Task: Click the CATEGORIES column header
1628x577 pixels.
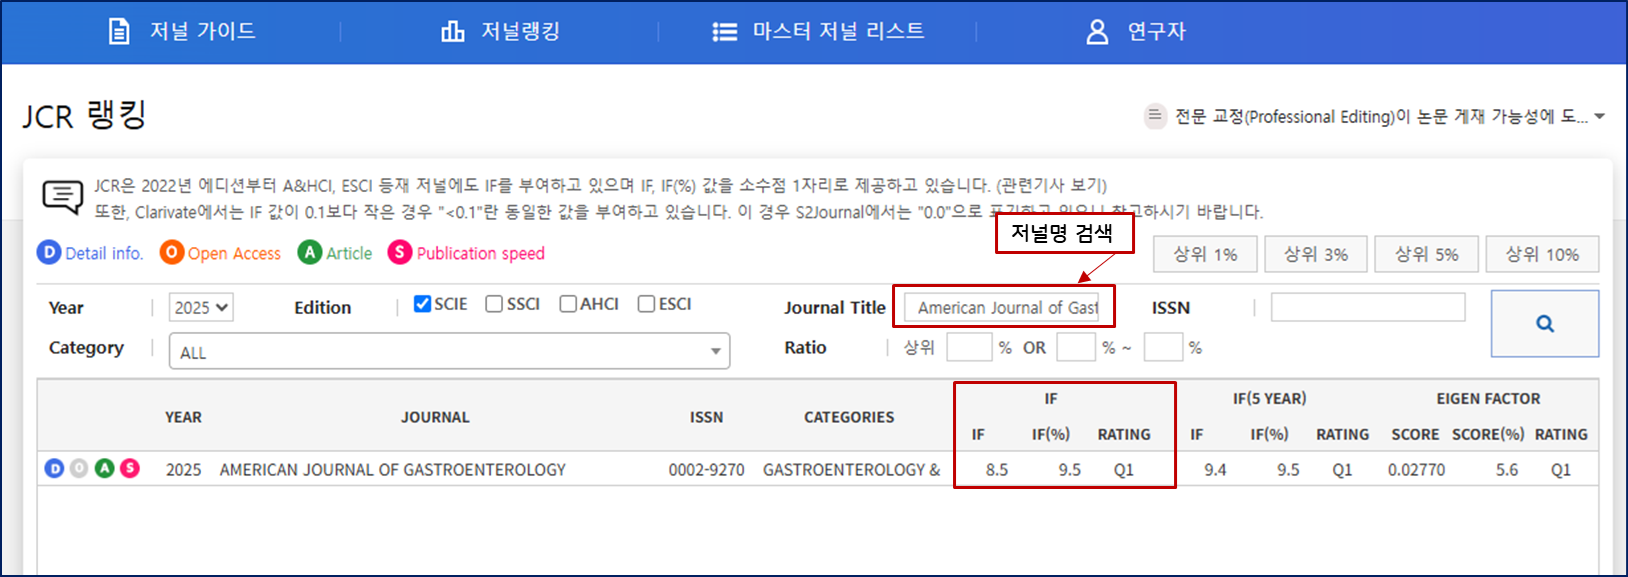Action: click(849, 417)
